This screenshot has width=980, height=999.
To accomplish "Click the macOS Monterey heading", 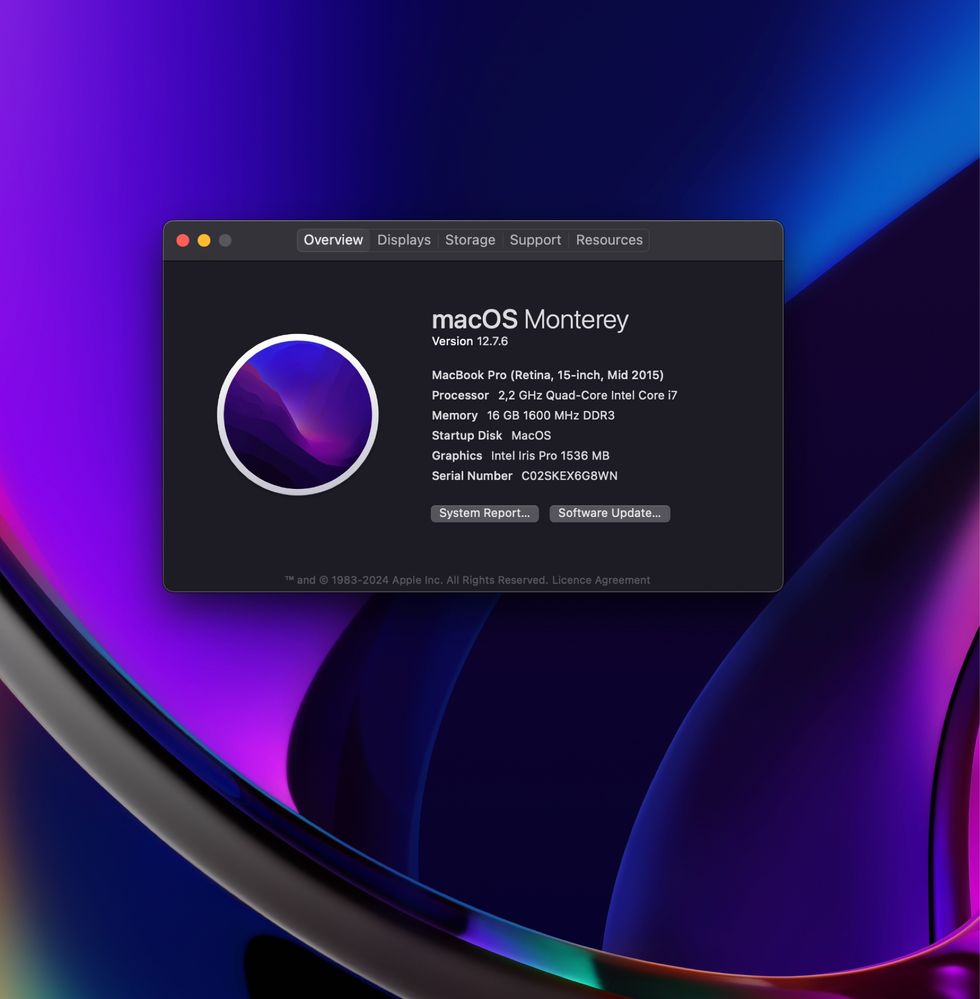I will (x=530, y=319).
